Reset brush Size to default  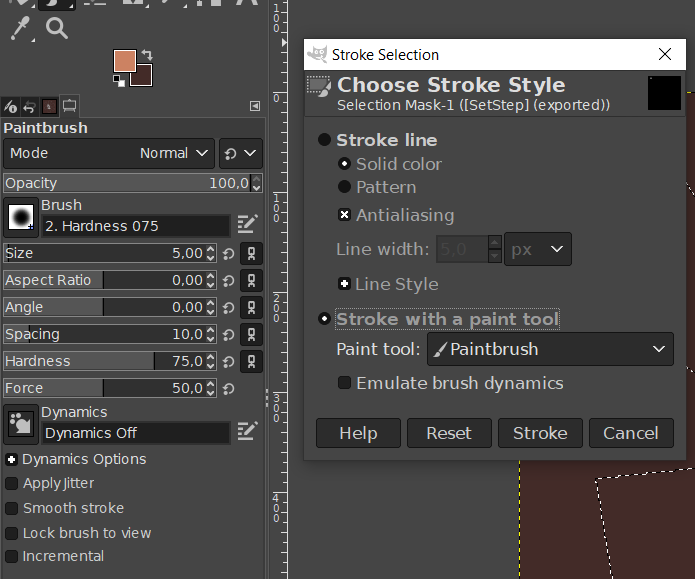pyautogui.click(x=229, y=254)
